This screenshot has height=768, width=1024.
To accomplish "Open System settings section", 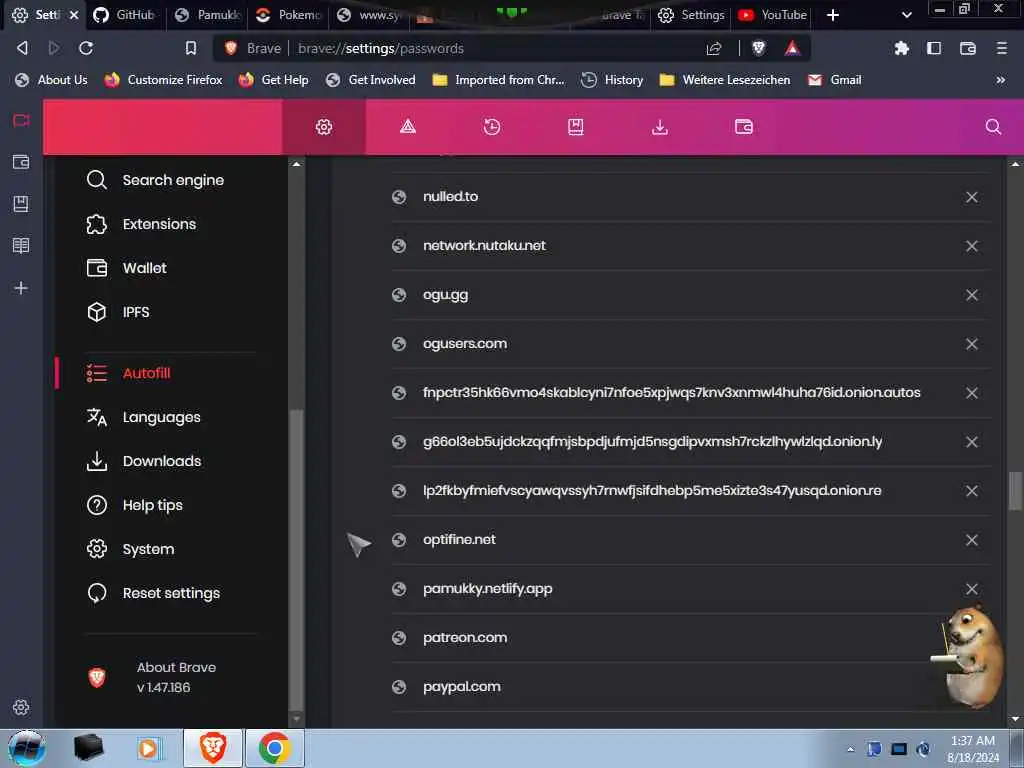I will (131, 549).
